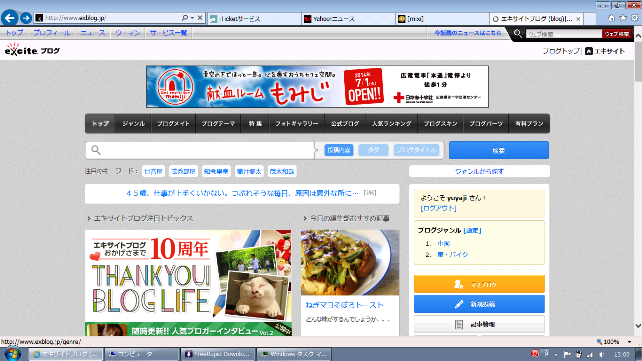Select 特集 in navigation bar
The width and height of the screenshot is (642, 361).
click(x=255, y=124)
